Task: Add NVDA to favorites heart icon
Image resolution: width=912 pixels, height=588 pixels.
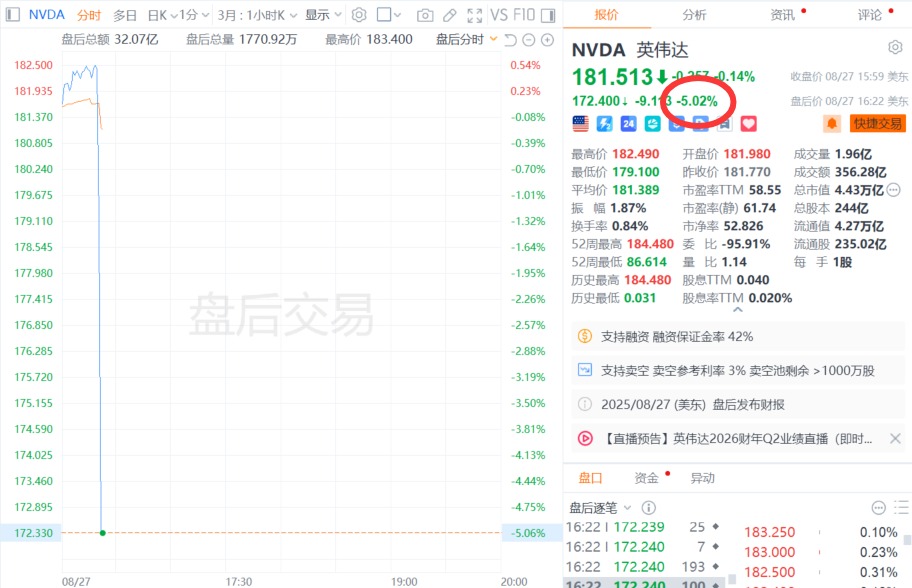Action: [749, 123]
